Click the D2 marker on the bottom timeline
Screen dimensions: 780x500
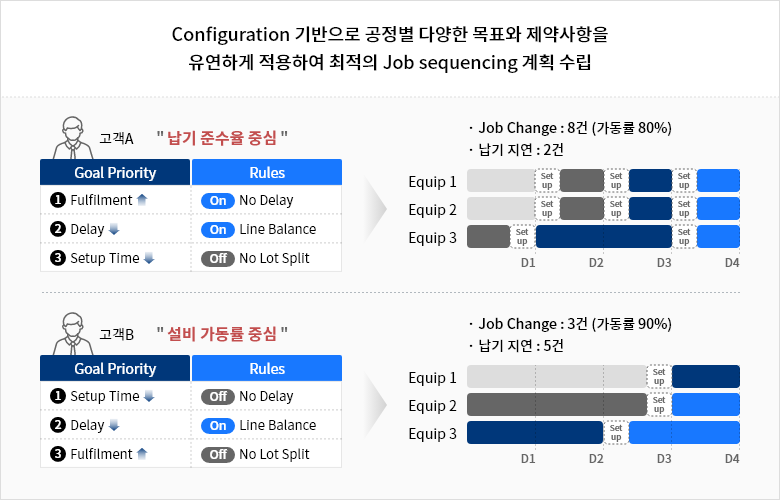coord(596,458)
